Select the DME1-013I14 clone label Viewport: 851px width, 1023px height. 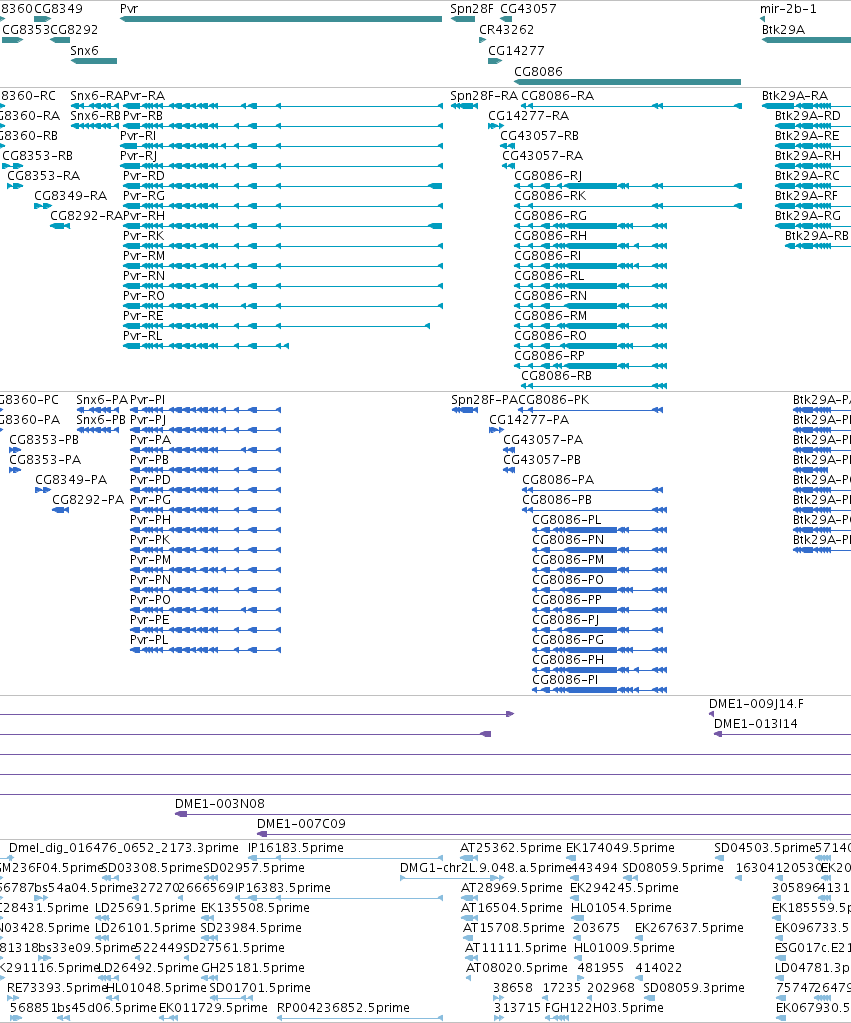[756, 724]
